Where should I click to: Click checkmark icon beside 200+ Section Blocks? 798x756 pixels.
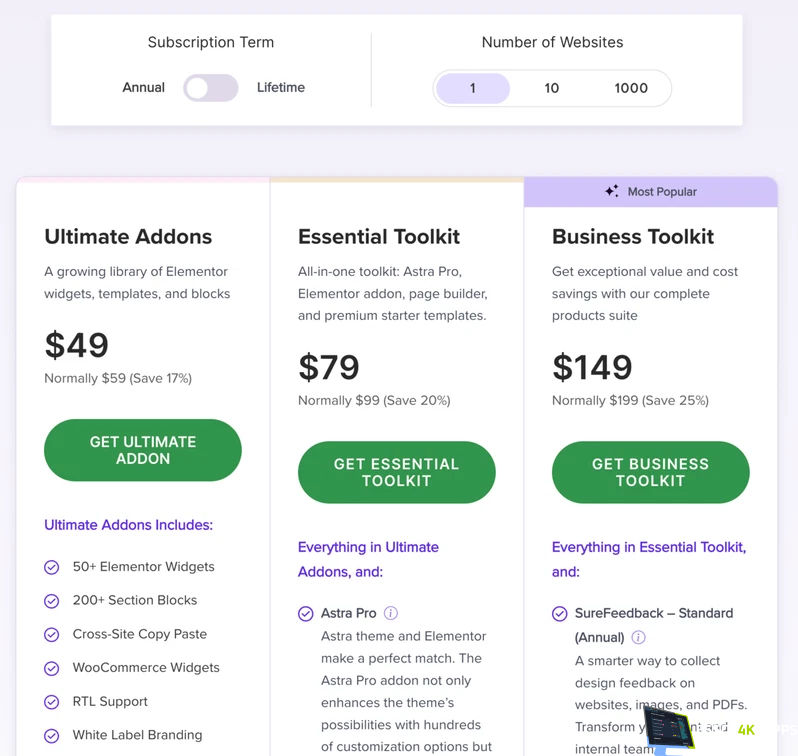[51, 601]
